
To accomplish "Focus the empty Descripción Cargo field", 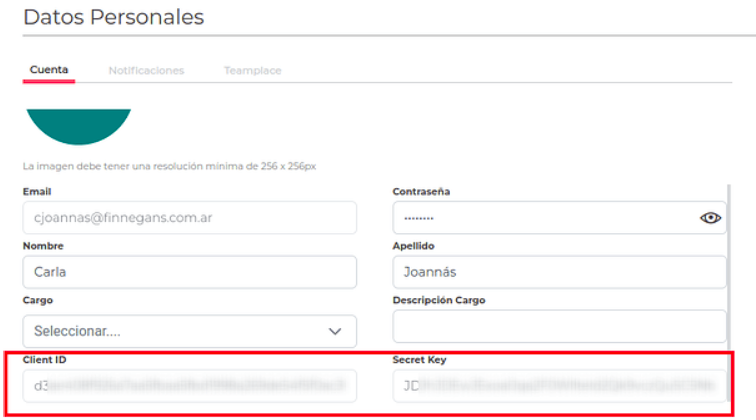I will click(x=559, y=326).
